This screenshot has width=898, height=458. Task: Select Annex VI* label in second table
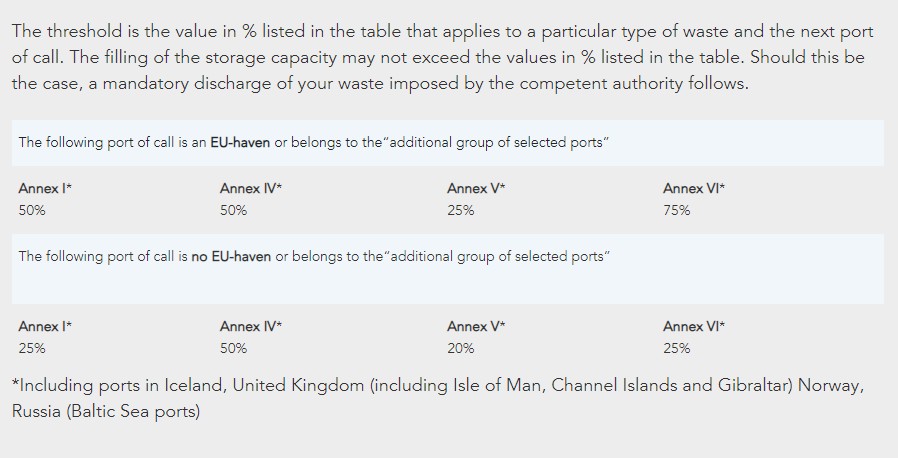[694, 326]
